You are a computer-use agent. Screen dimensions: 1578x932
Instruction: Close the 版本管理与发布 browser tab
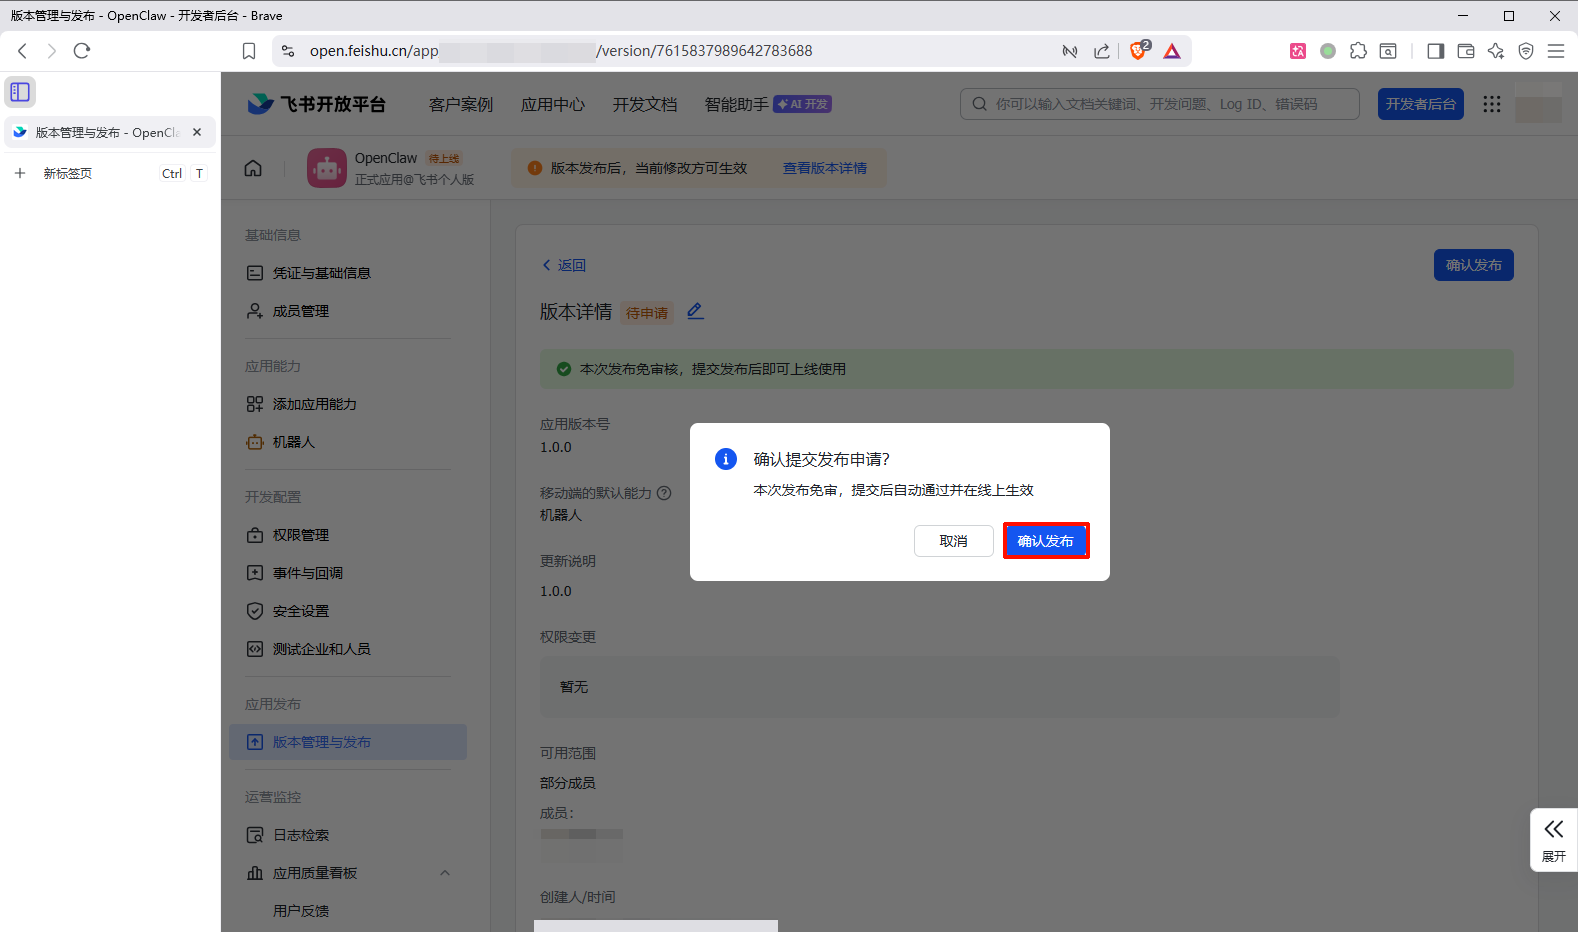click(197, 132)
